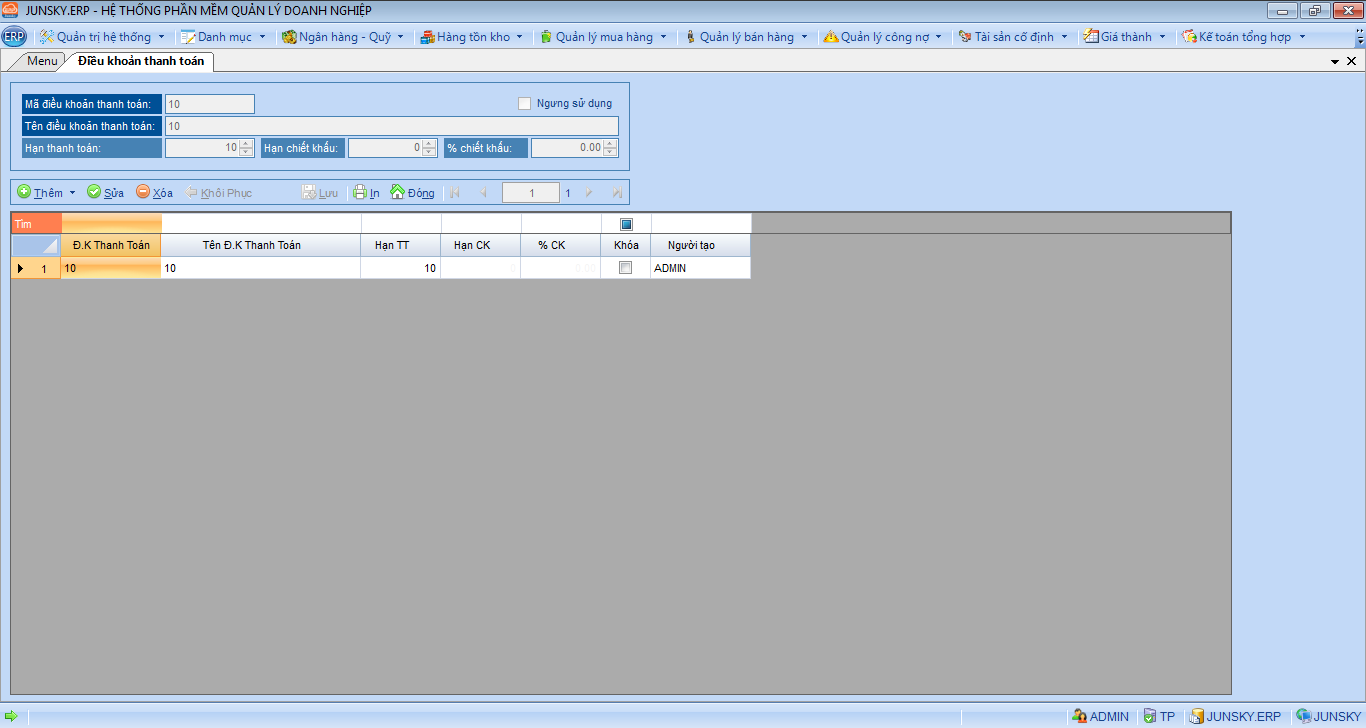The height and width of the screenshot is (728, 1366).
Task: Open the tab list dropdown arrow
Action: (x=1335, y=62)
